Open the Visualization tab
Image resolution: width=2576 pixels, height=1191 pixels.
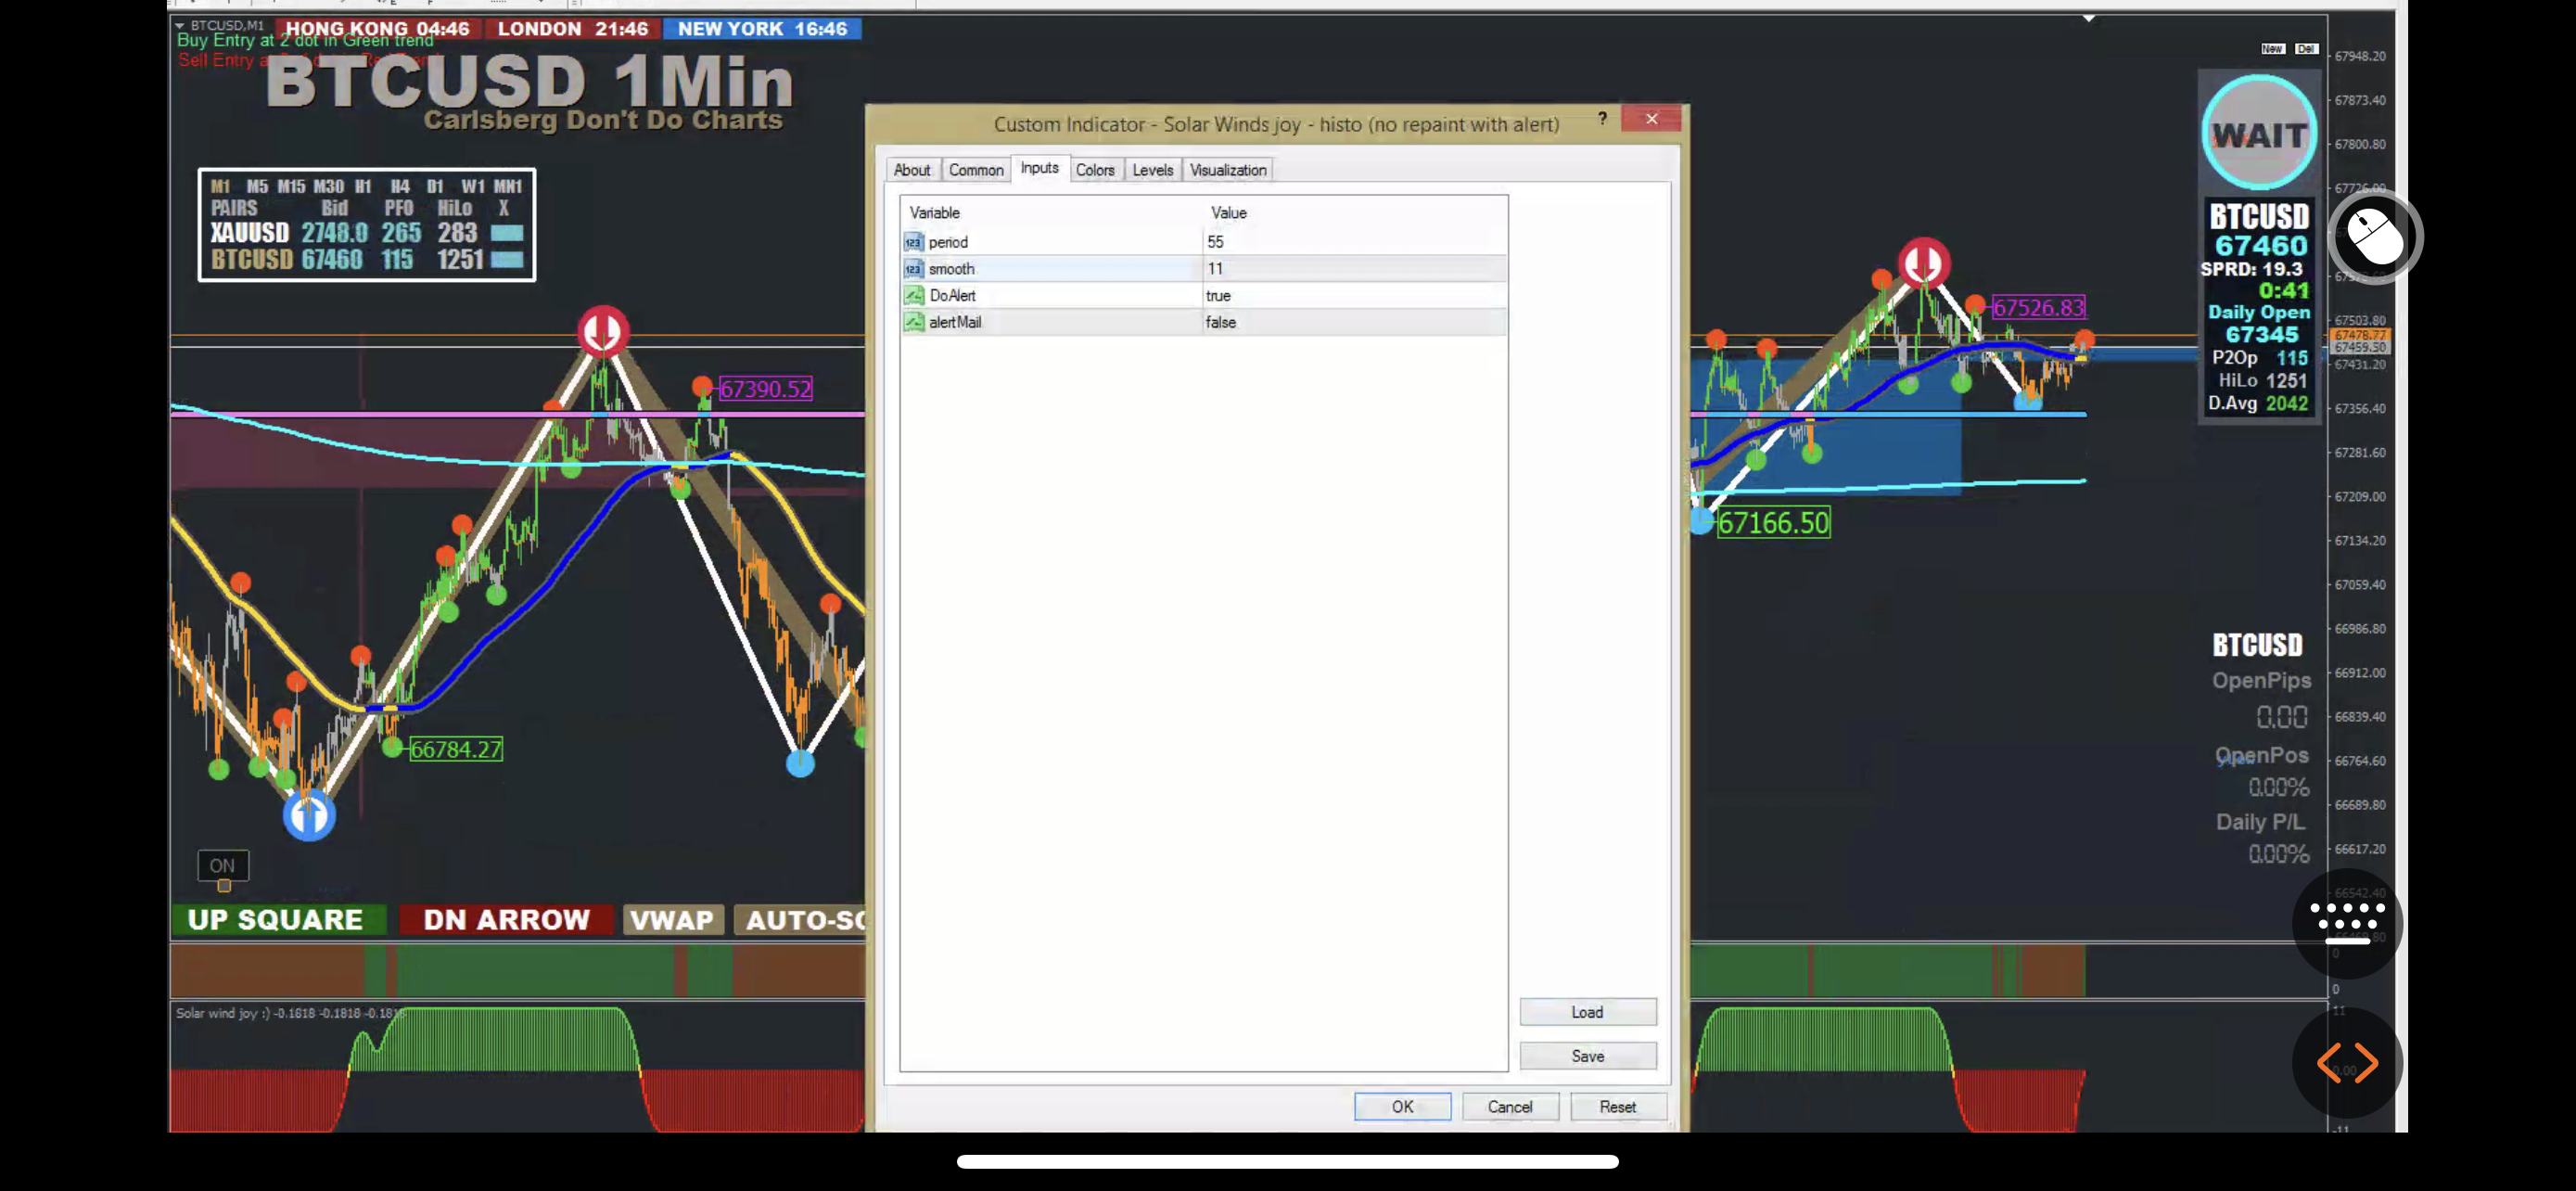(x=1227, y=170)
